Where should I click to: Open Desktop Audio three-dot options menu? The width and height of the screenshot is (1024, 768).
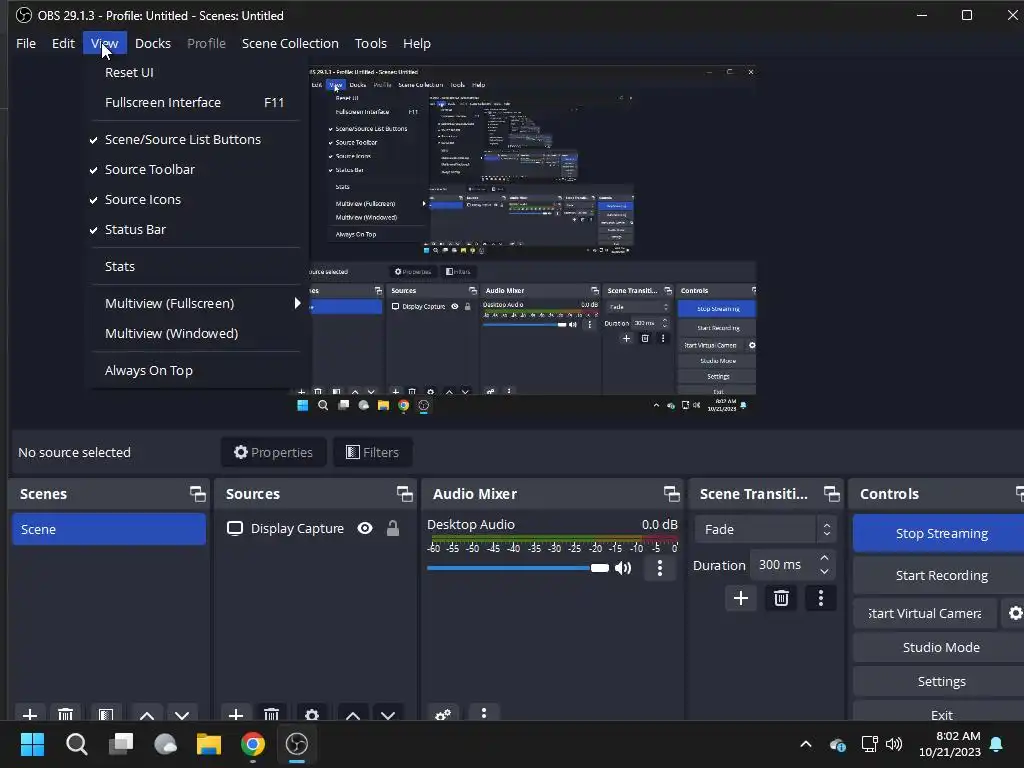[660, 568]
